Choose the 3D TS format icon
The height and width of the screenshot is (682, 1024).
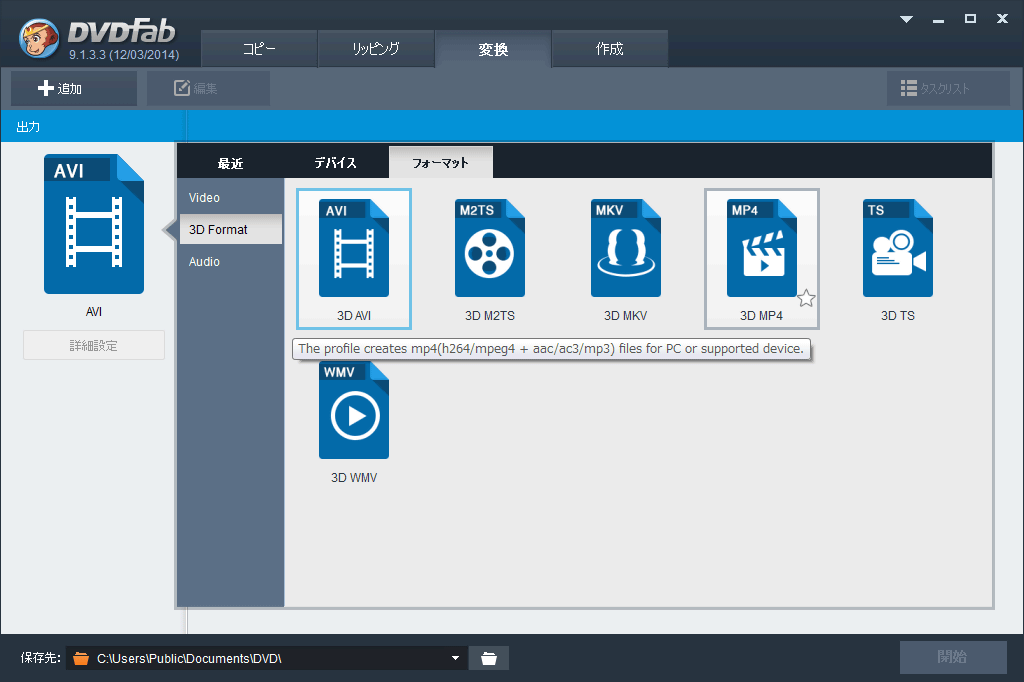pos(898,248)
